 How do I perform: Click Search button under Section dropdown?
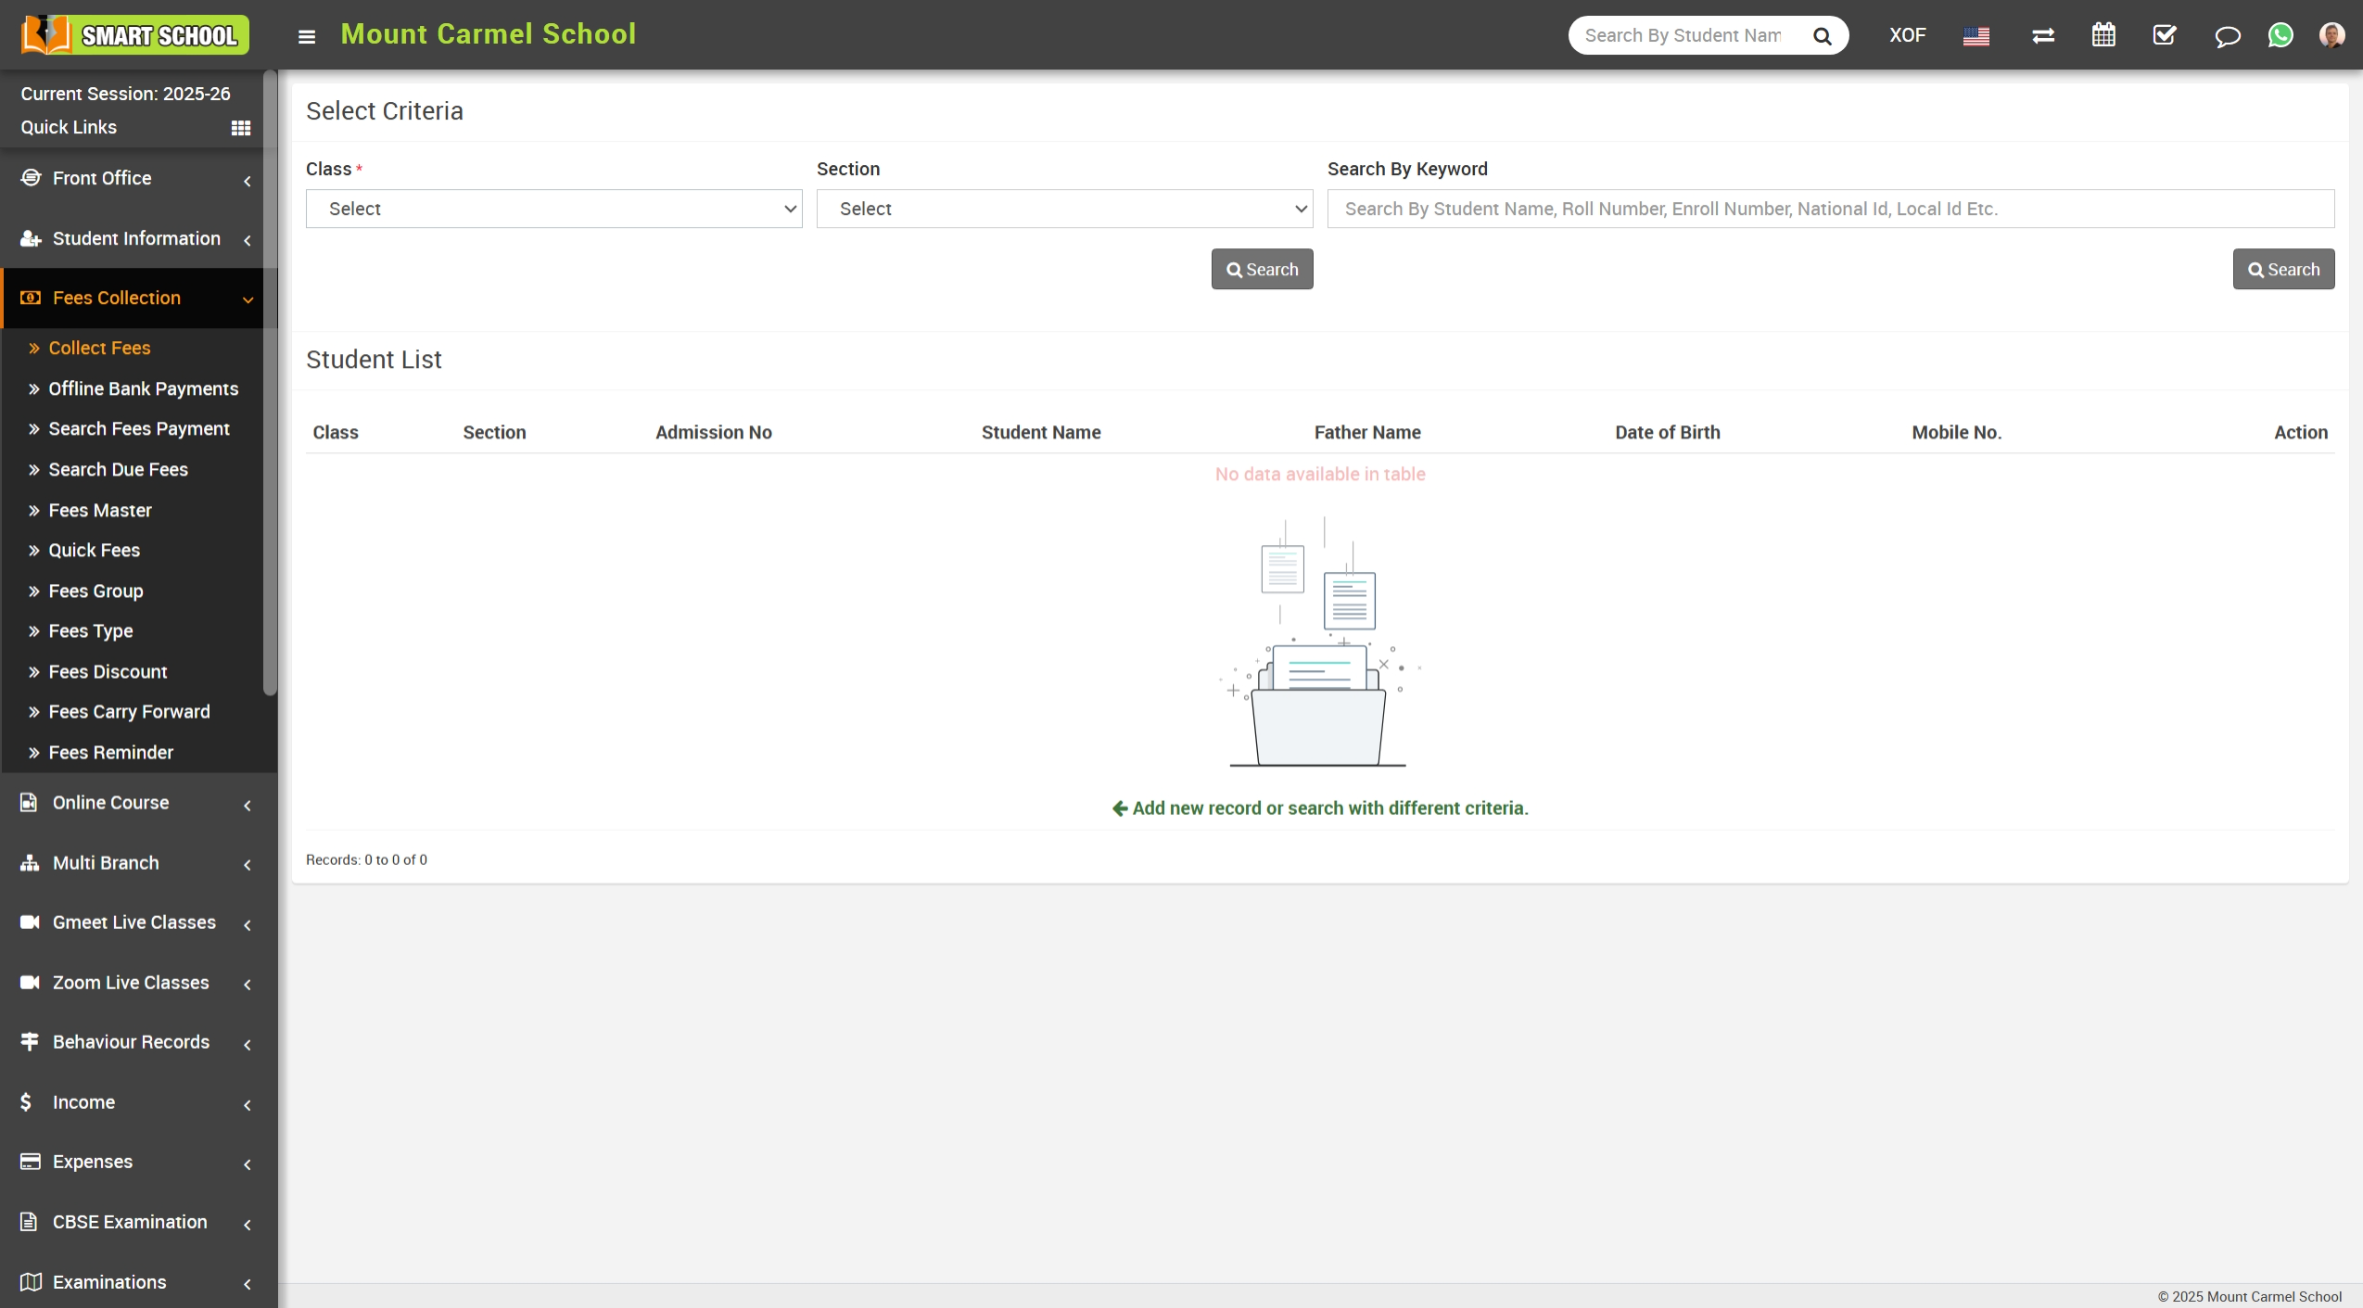point(1262,269)
